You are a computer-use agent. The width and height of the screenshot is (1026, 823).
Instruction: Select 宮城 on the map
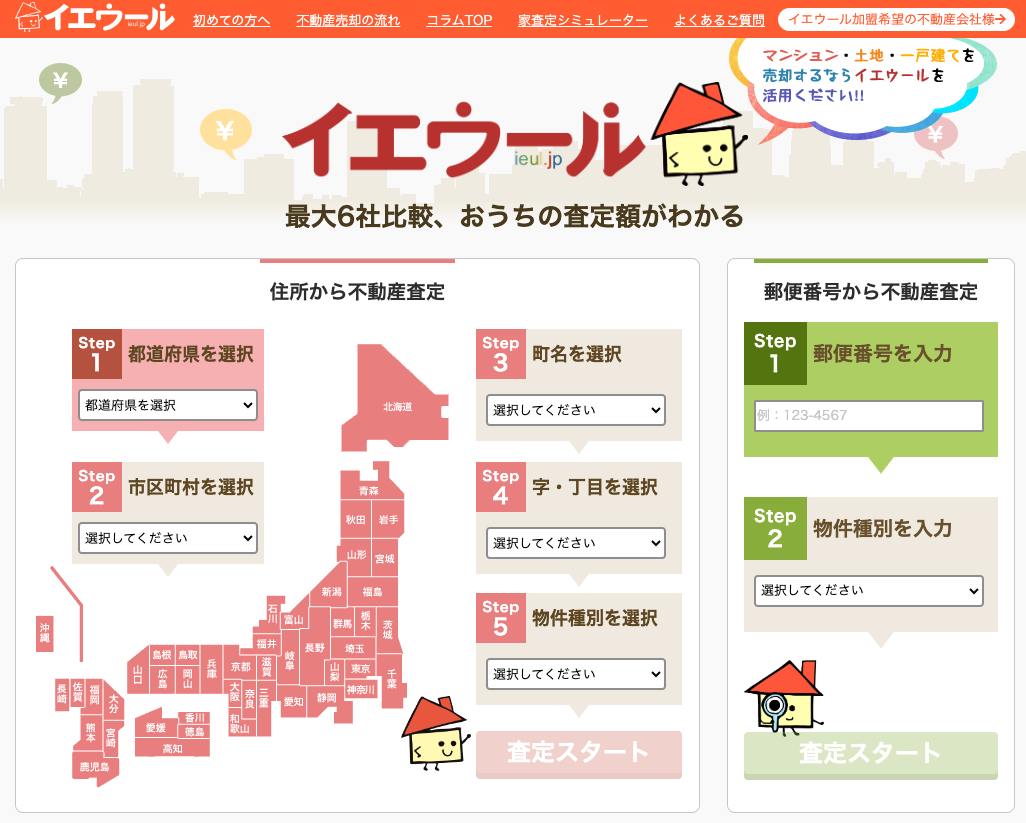pyautogui.click(x=385, y=559)
